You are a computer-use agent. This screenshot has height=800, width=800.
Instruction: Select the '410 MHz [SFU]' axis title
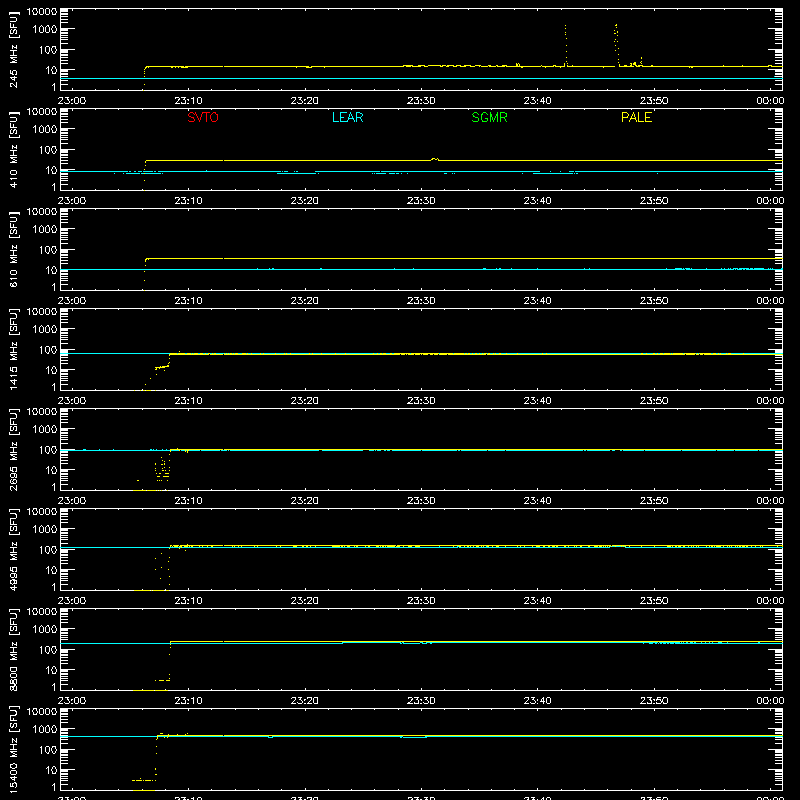13,149
